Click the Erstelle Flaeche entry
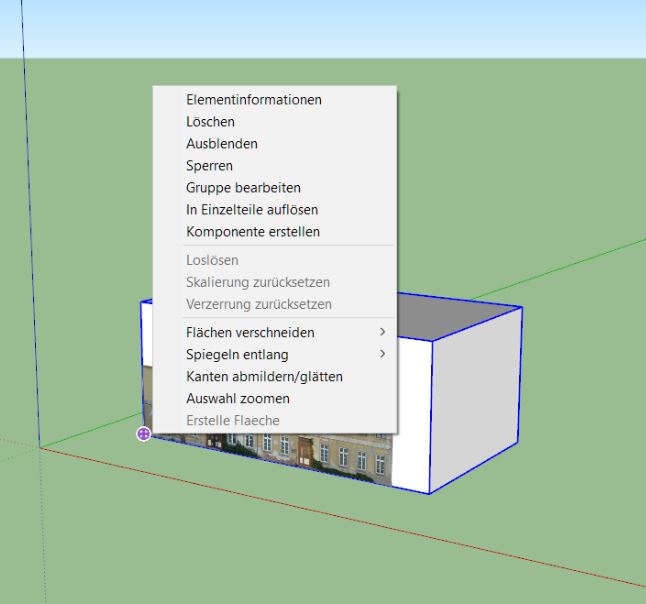 (x=233, y=421)
